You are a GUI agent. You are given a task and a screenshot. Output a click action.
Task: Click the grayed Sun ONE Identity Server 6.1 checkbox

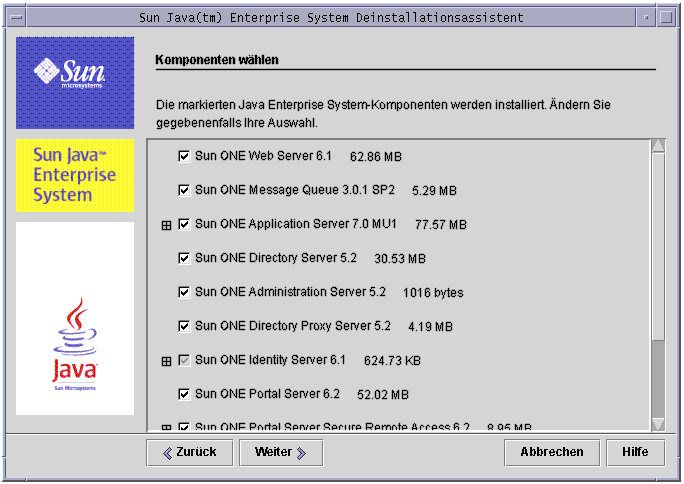pos(184,360)
